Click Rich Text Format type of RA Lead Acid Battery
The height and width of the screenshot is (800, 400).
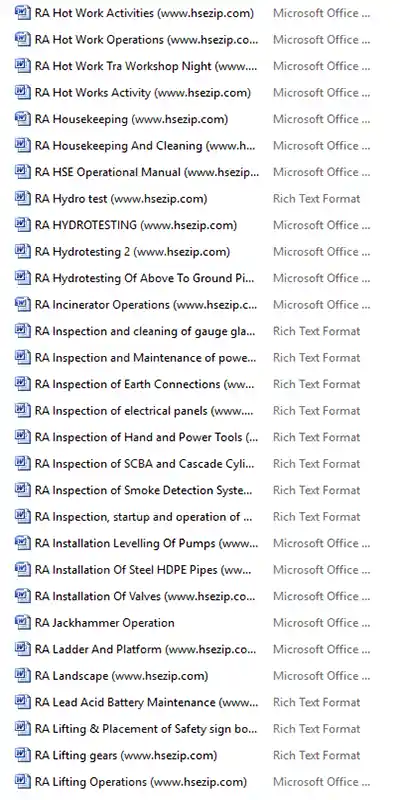(x=317, y=703)
